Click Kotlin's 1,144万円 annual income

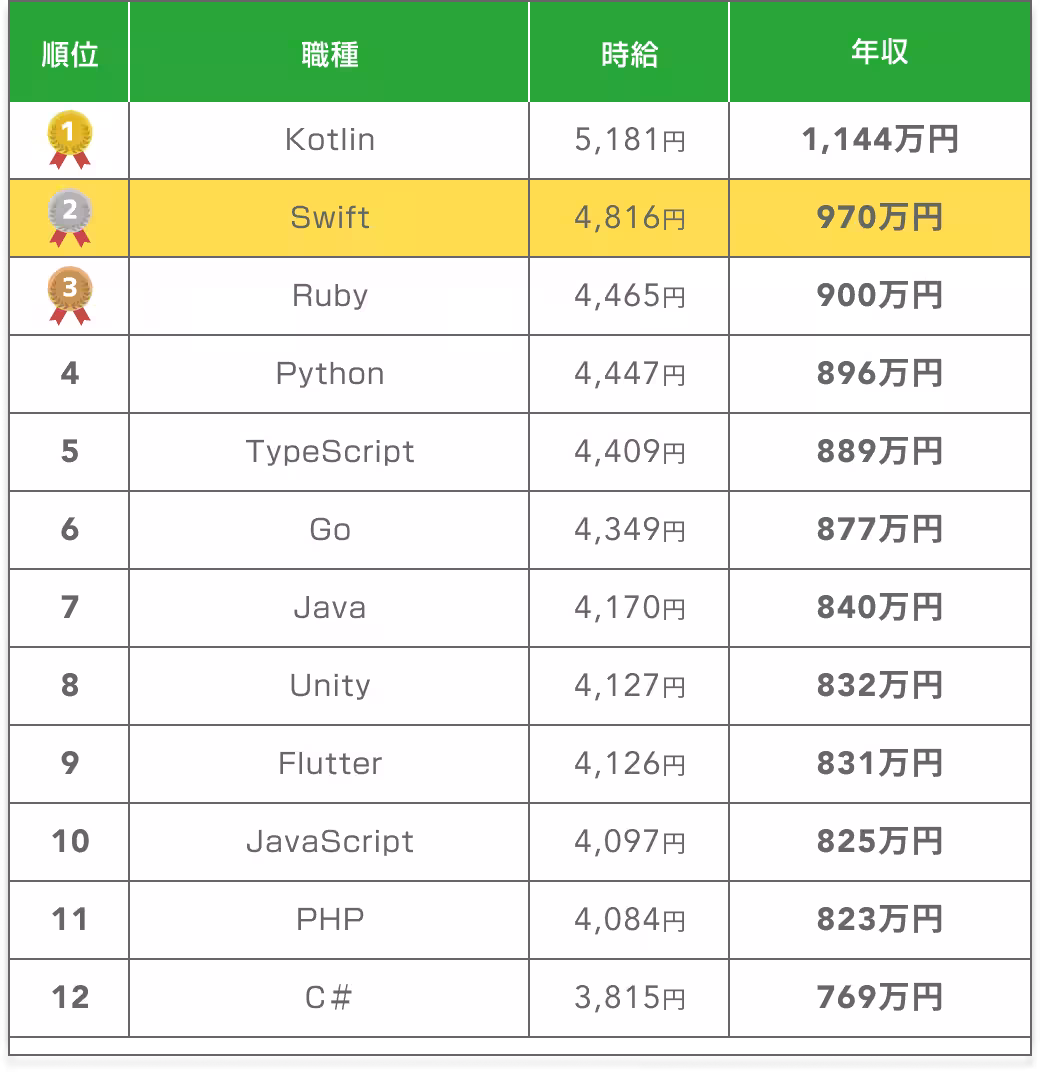879,139
